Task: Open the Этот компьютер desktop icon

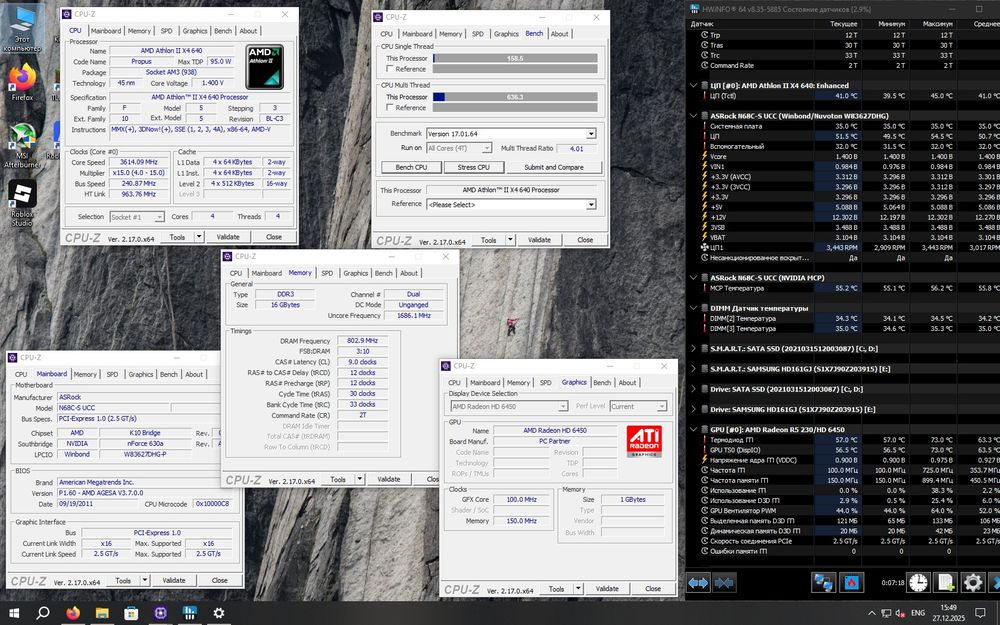Action: tap(22, 29)
